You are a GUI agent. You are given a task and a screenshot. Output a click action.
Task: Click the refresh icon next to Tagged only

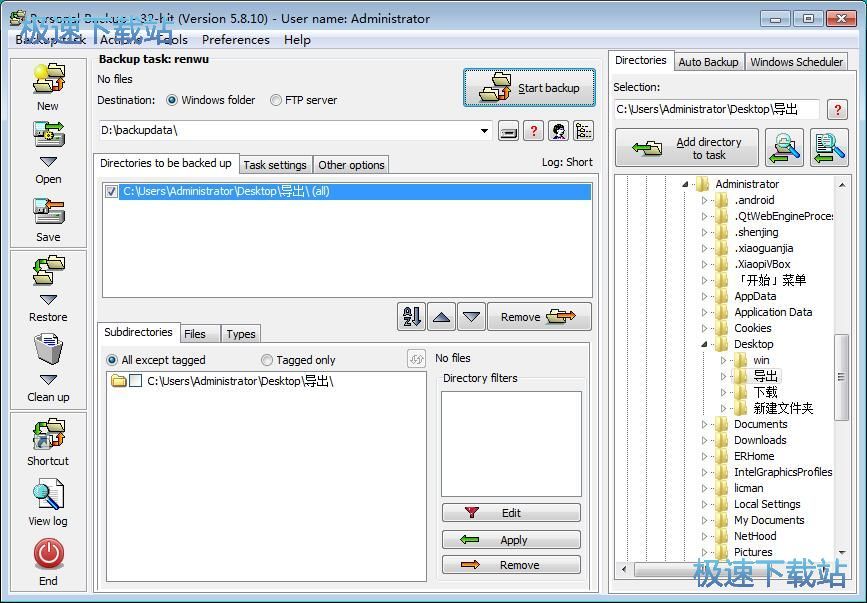(416, 359)
